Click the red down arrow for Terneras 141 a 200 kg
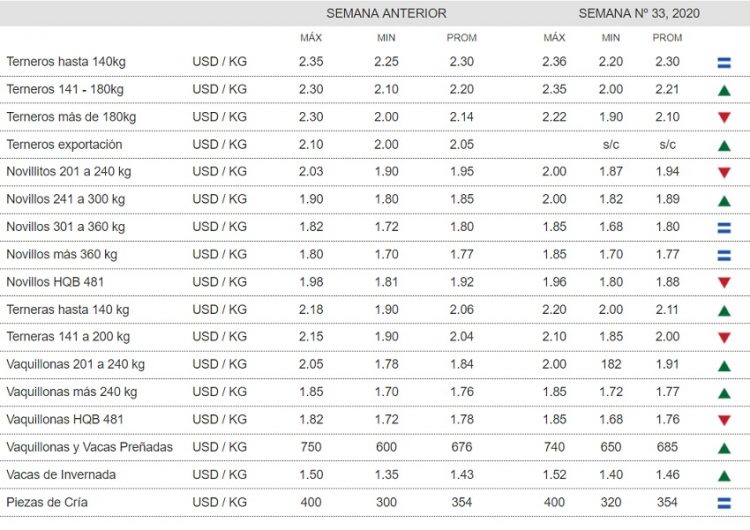 click(x=722, y=338)
